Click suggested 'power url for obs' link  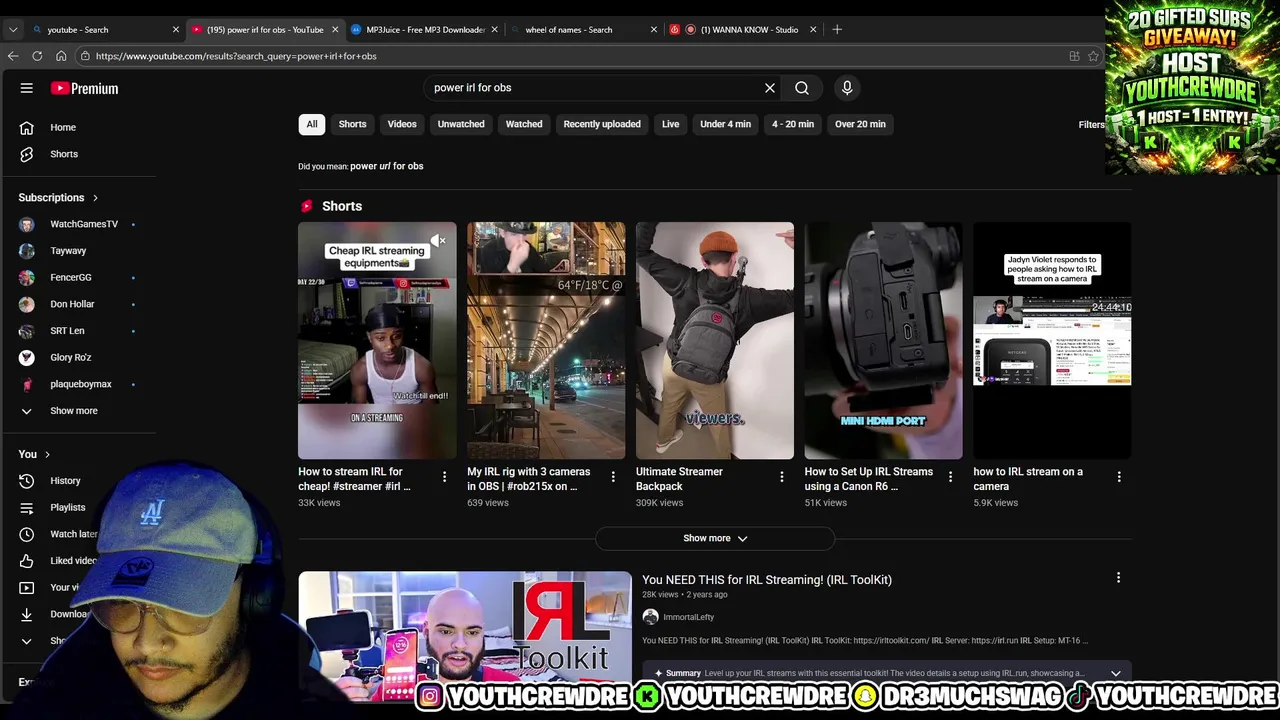click(387, 166)
